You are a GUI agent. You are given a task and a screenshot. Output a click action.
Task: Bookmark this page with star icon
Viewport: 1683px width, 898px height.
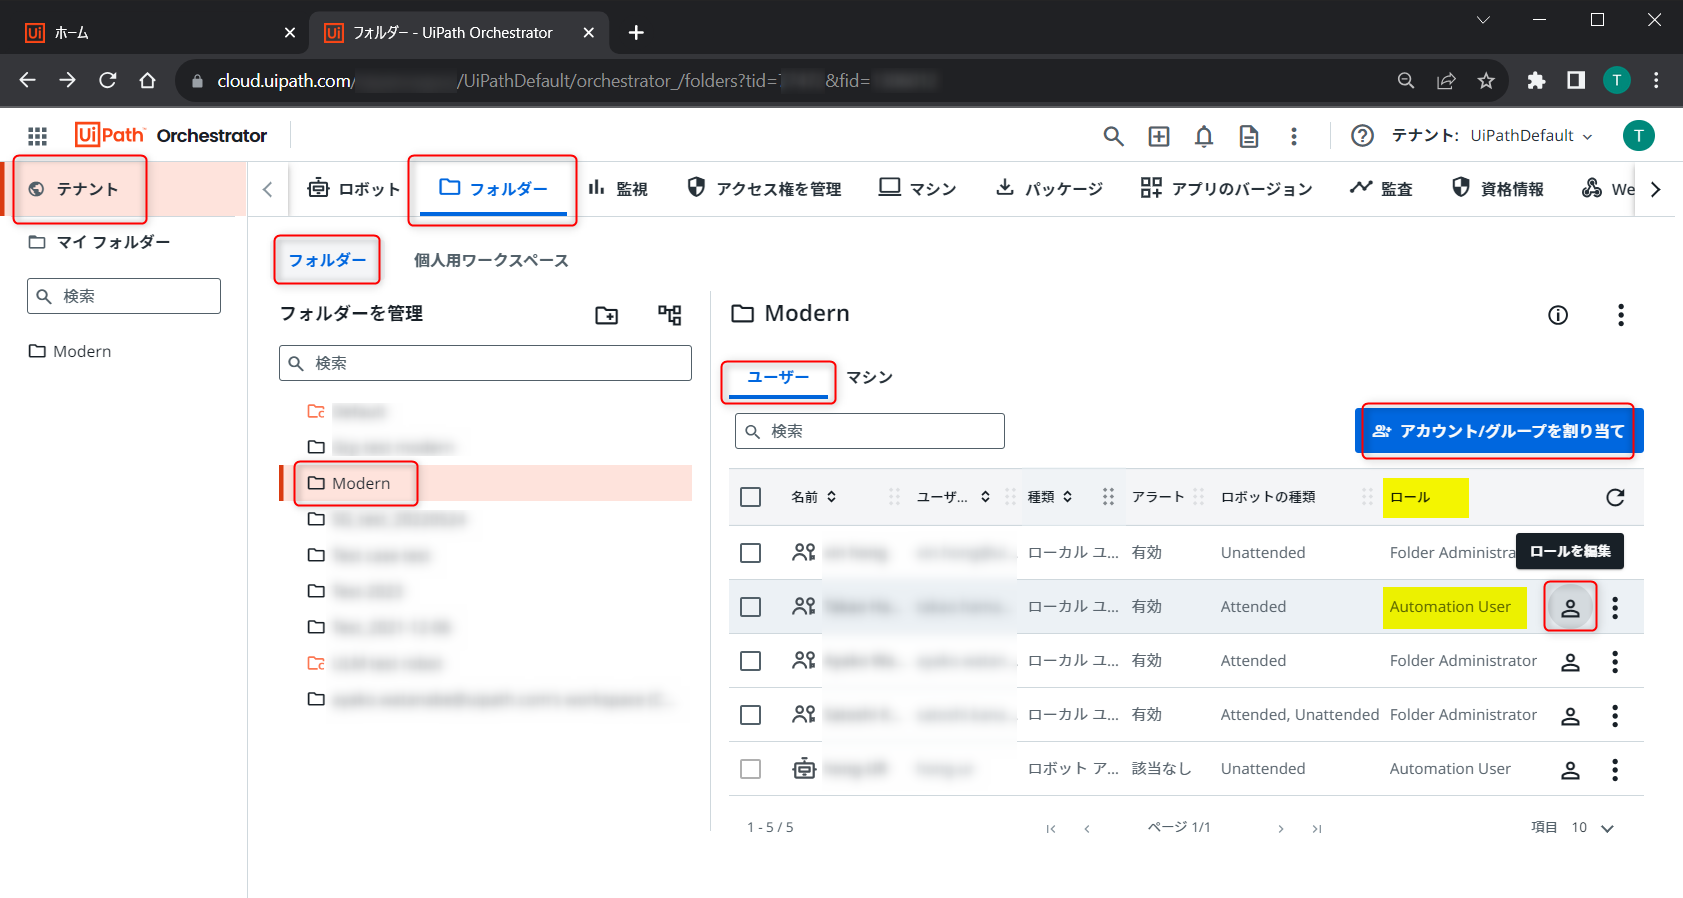[x=1486, y=81]
